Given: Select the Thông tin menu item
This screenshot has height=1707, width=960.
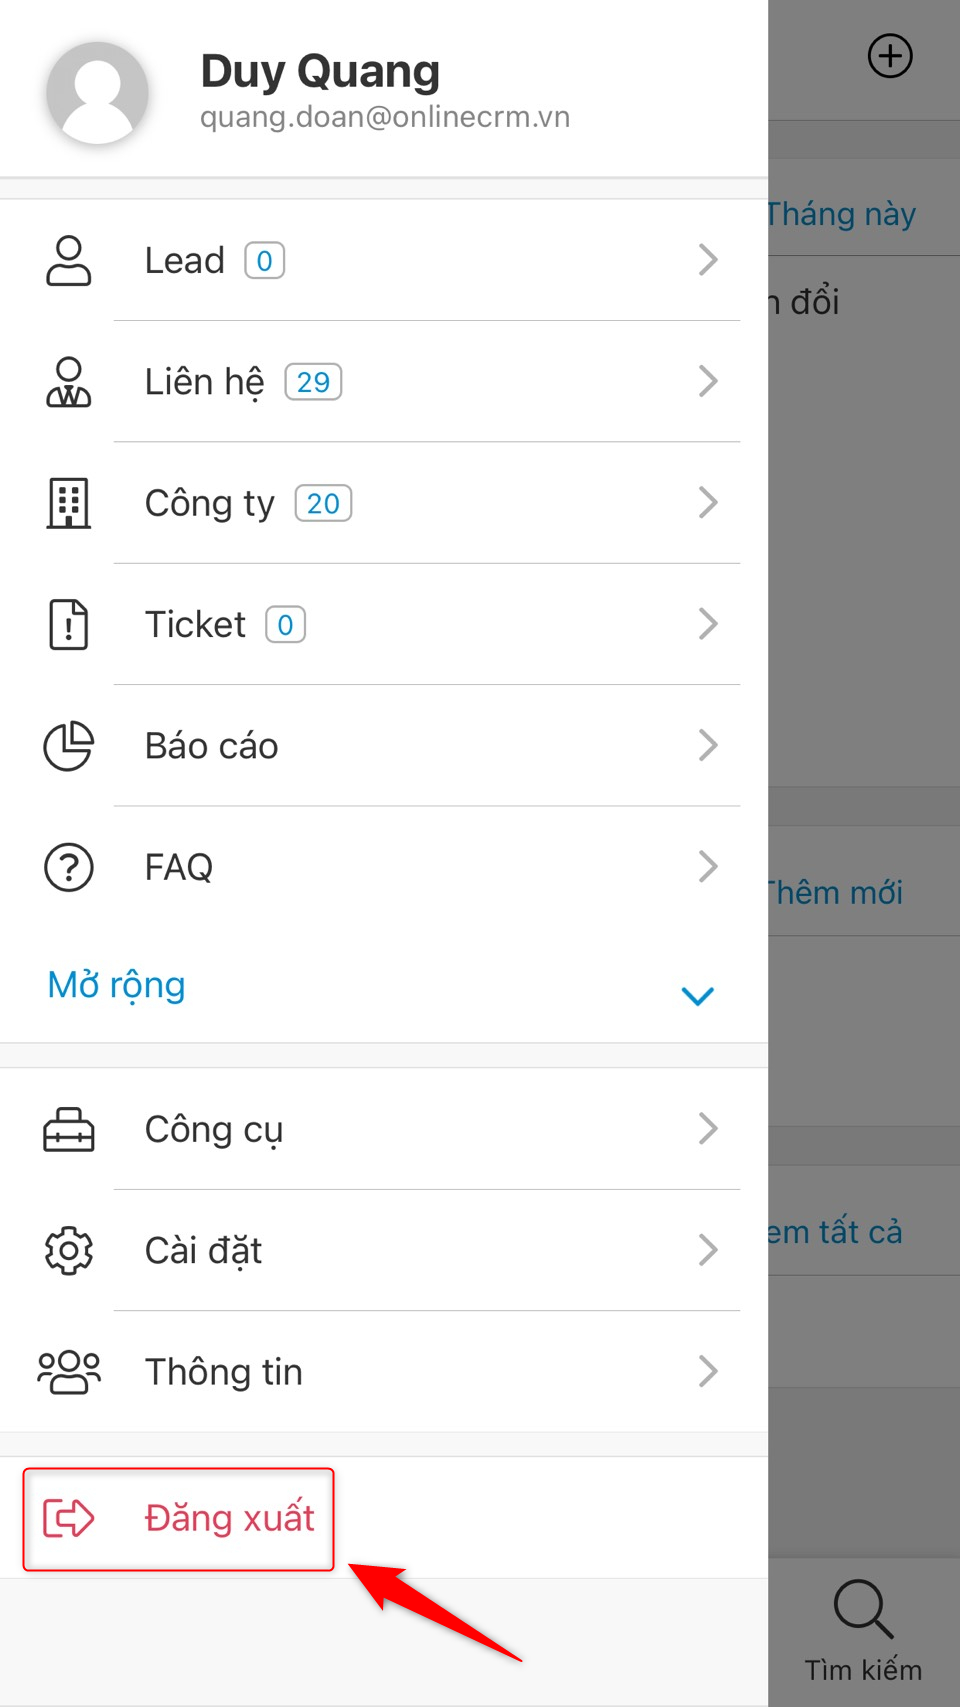Looking at the screenshot, I should click(224, 1372).
